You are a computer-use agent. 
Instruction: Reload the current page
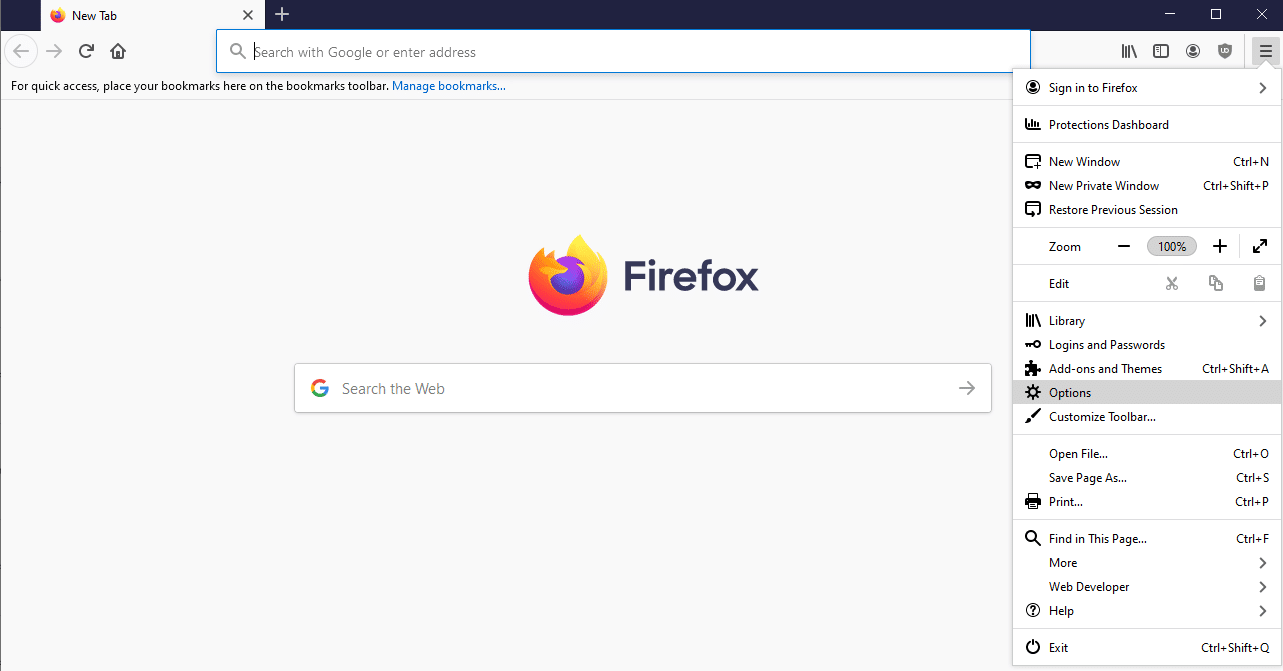(85, 50)
